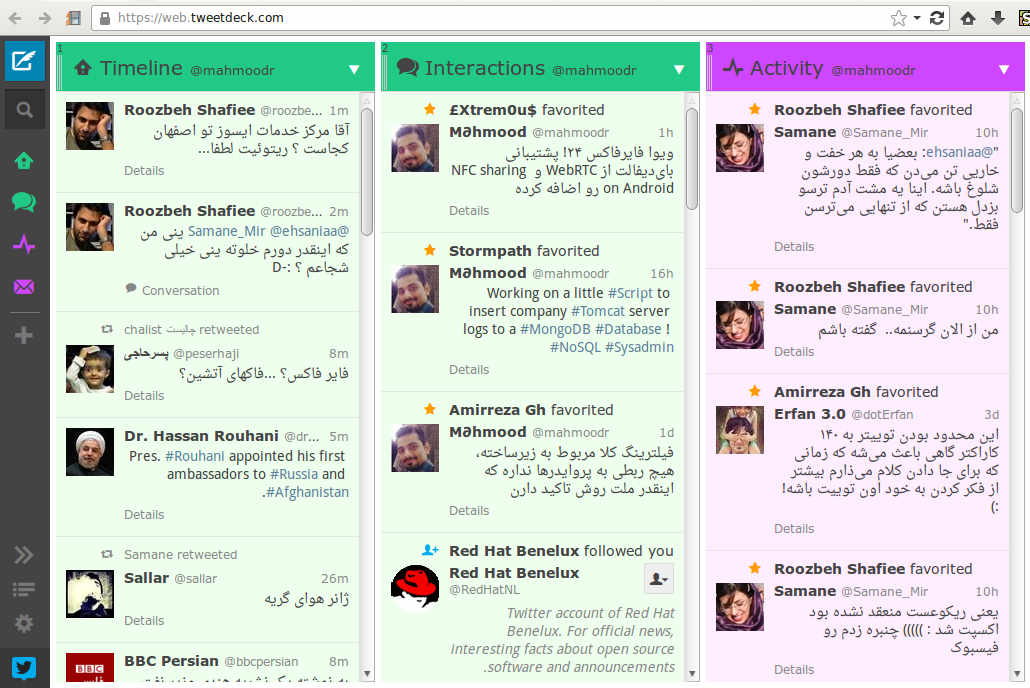Select the search icon in the sidebar
Viewport: 1030px width, 688px height.
pyautogui.click(x=22, y=109)
